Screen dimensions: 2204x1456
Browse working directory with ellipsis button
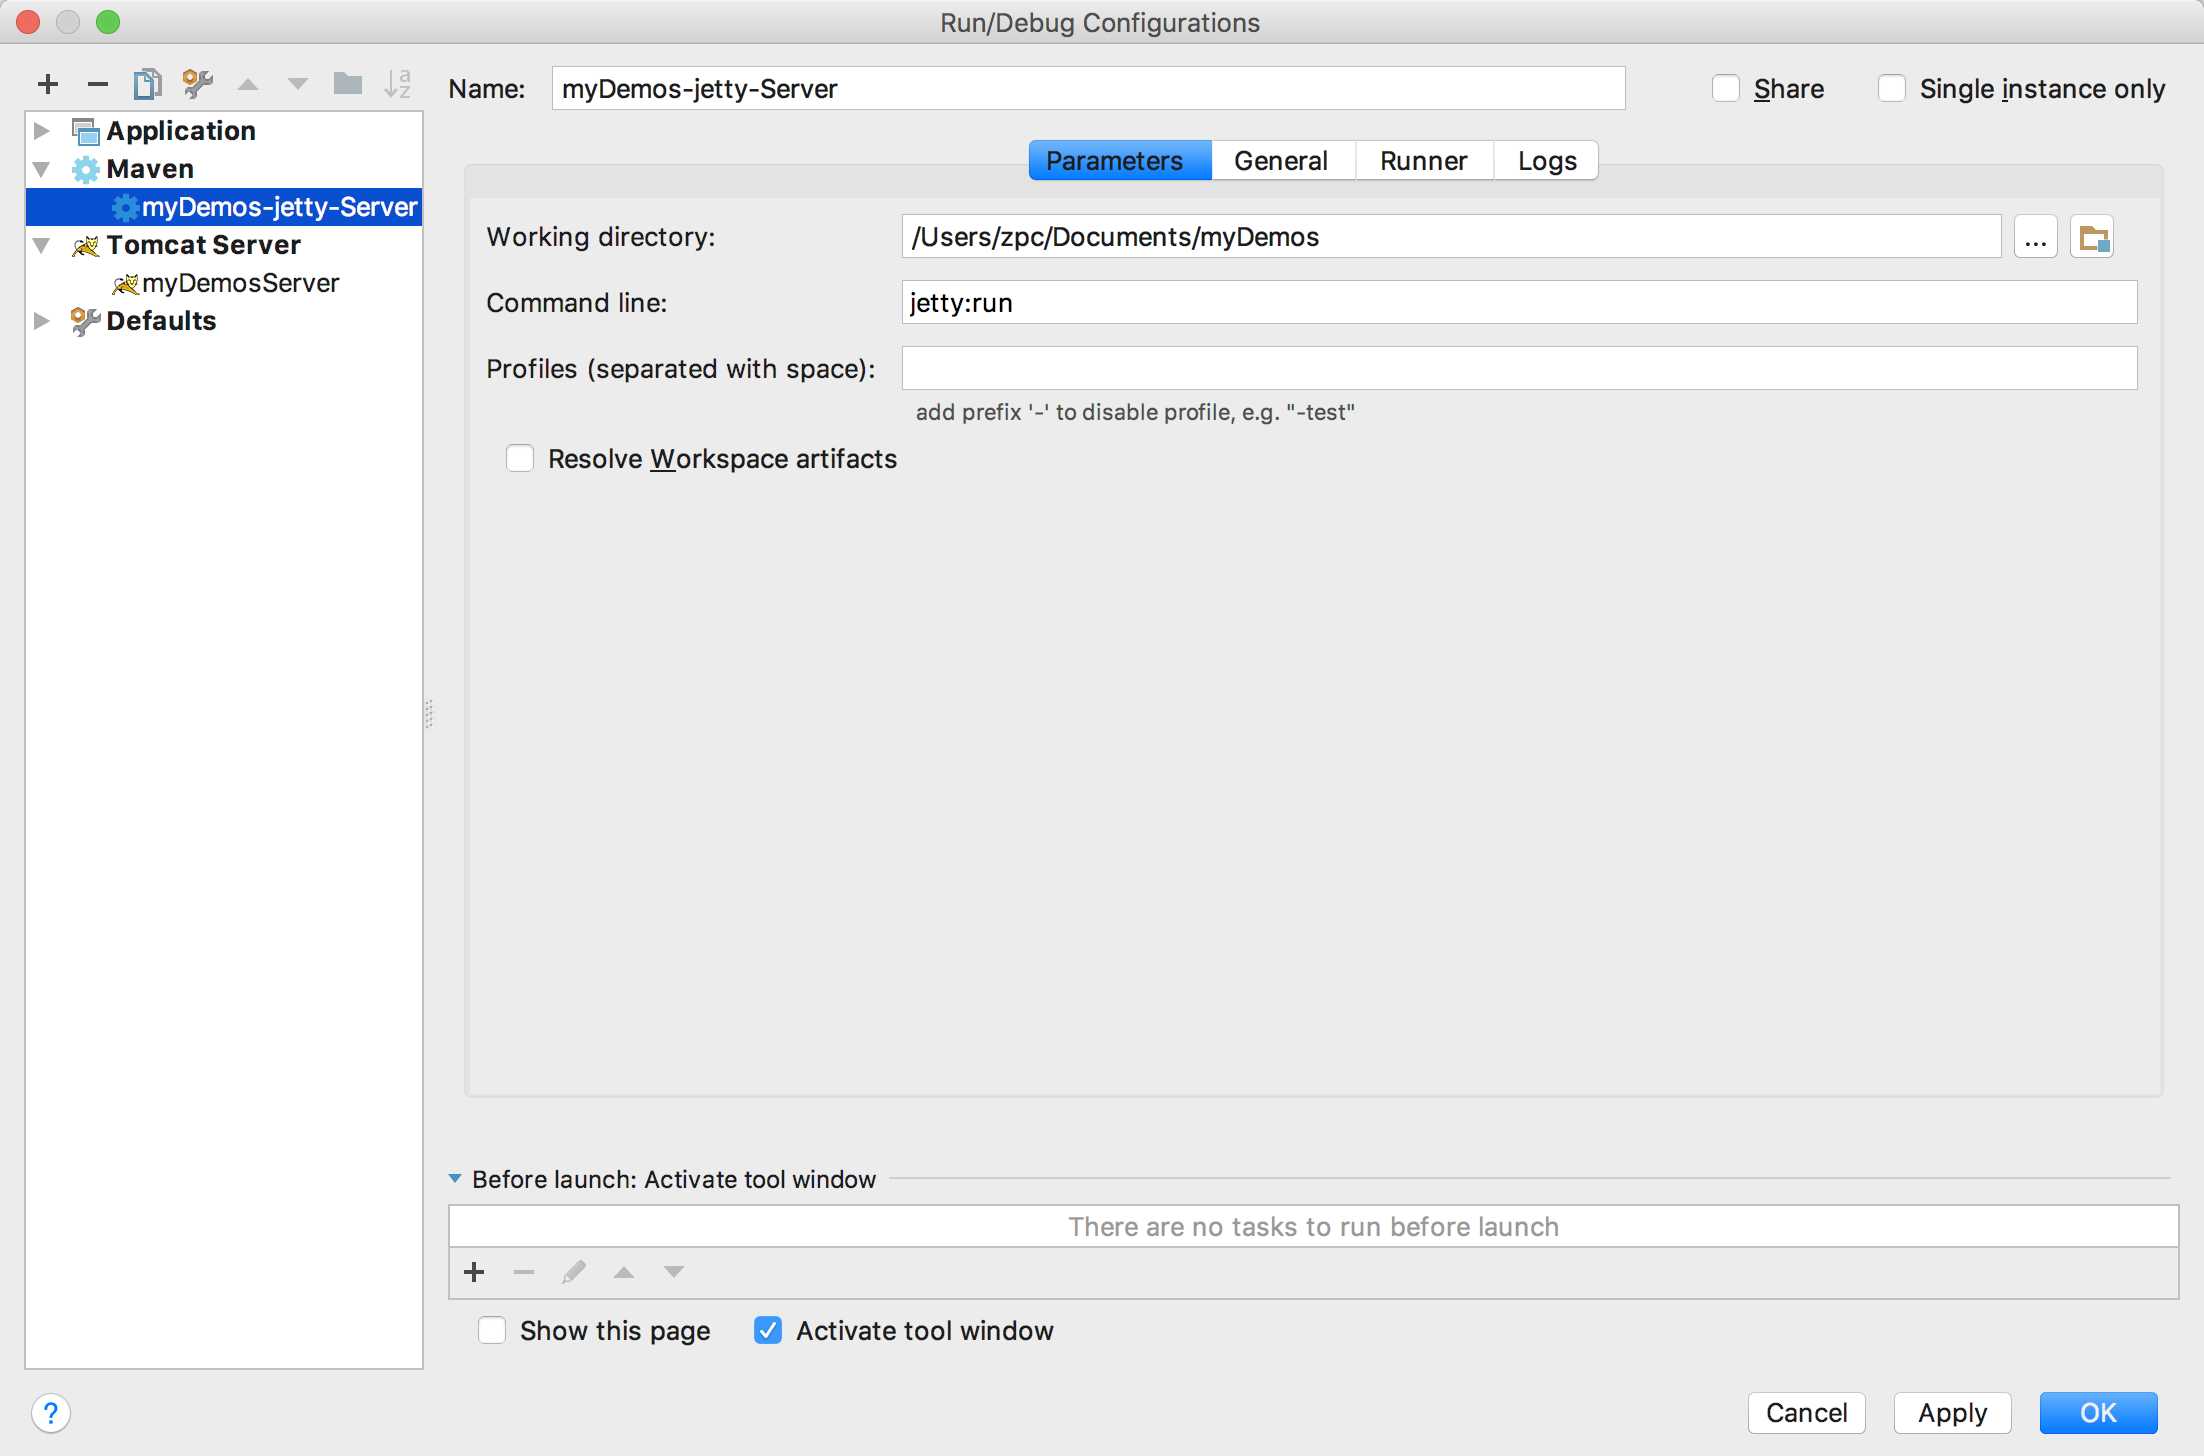tap(2035, 238)
